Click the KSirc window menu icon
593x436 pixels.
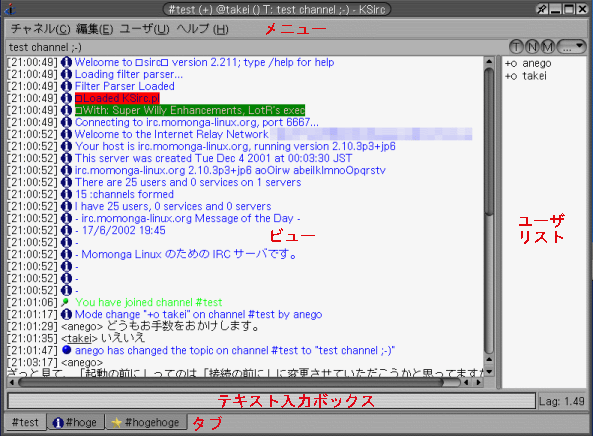point(10,9)
